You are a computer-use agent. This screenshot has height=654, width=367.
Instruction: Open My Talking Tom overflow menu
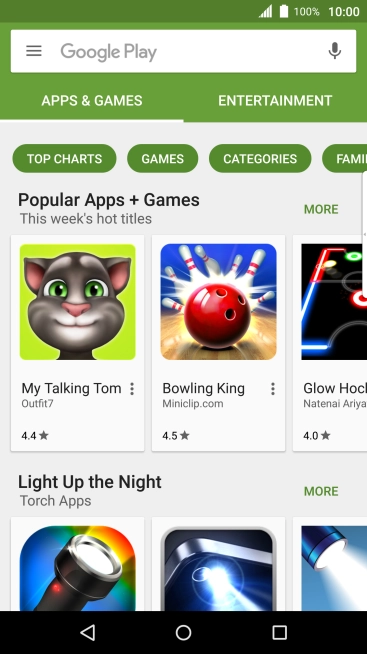click(132, 389)
